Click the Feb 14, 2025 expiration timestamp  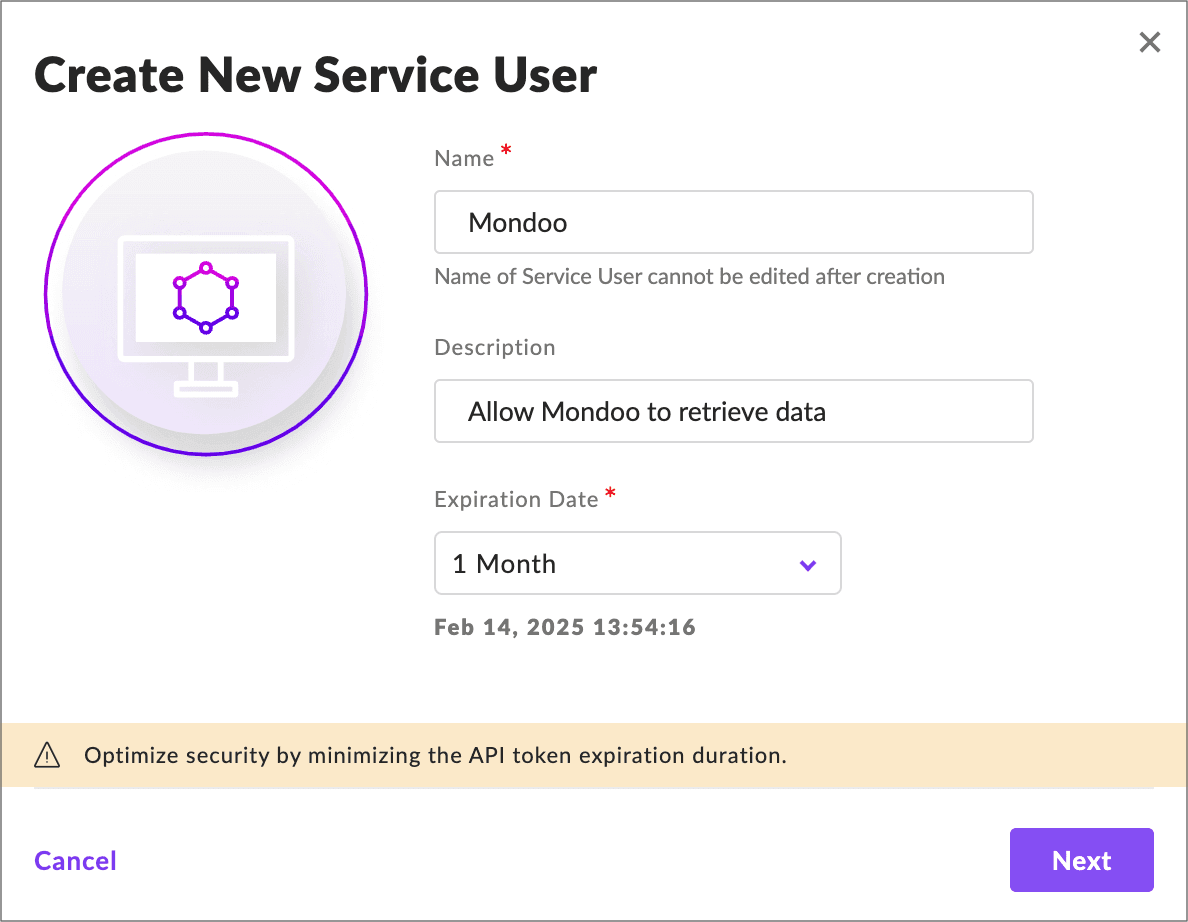(x=565, y=627)
